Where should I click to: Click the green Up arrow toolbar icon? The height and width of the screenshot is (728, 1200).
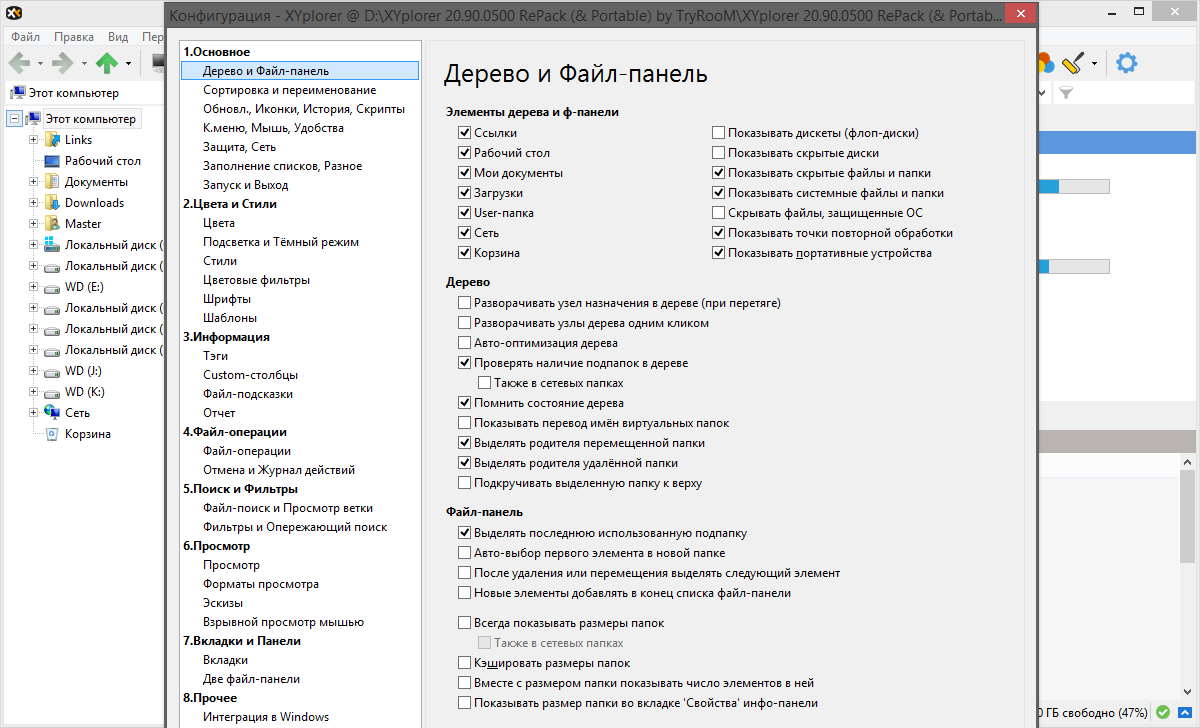(x=107, y=64)
